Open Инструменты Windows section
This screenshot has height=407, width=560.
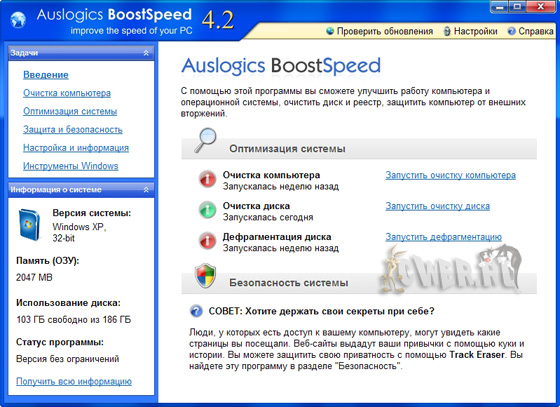[71, 166]
